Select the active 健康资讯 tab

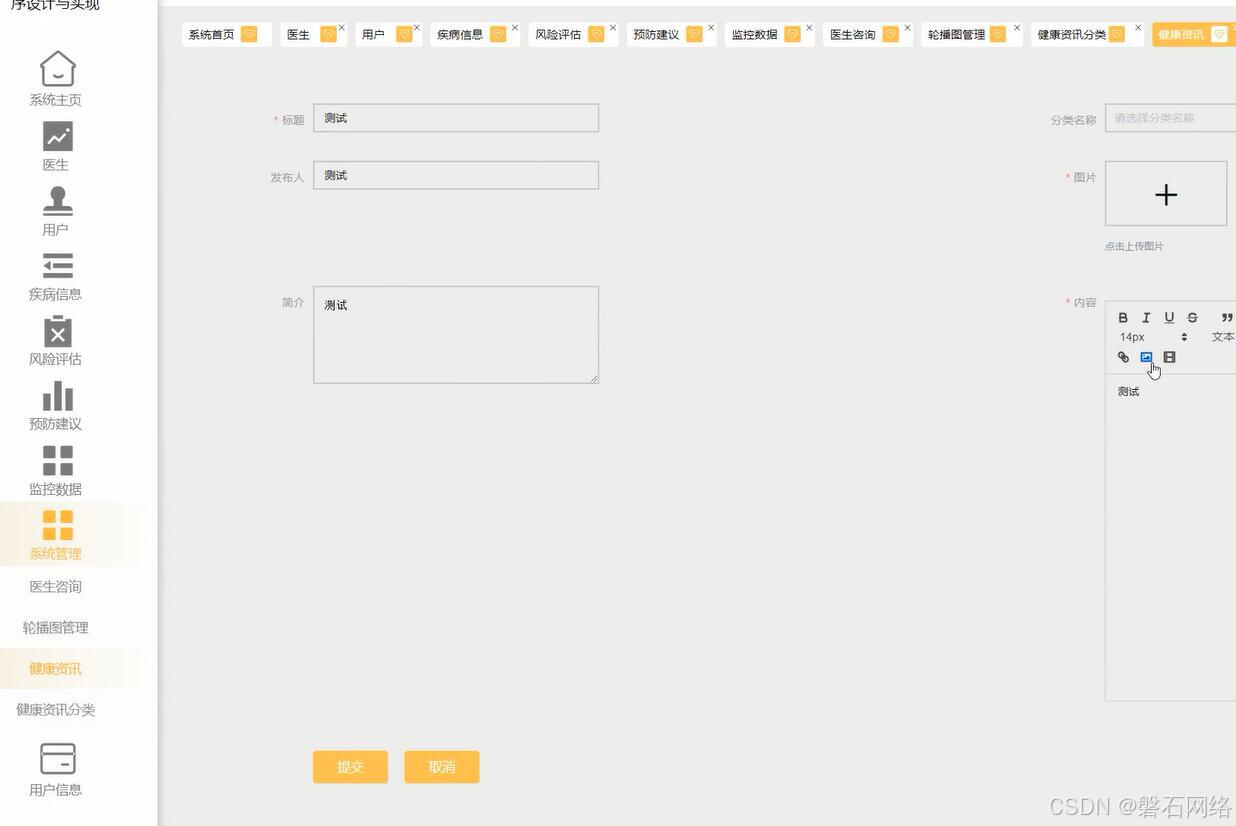click(x=1192, y=34)
